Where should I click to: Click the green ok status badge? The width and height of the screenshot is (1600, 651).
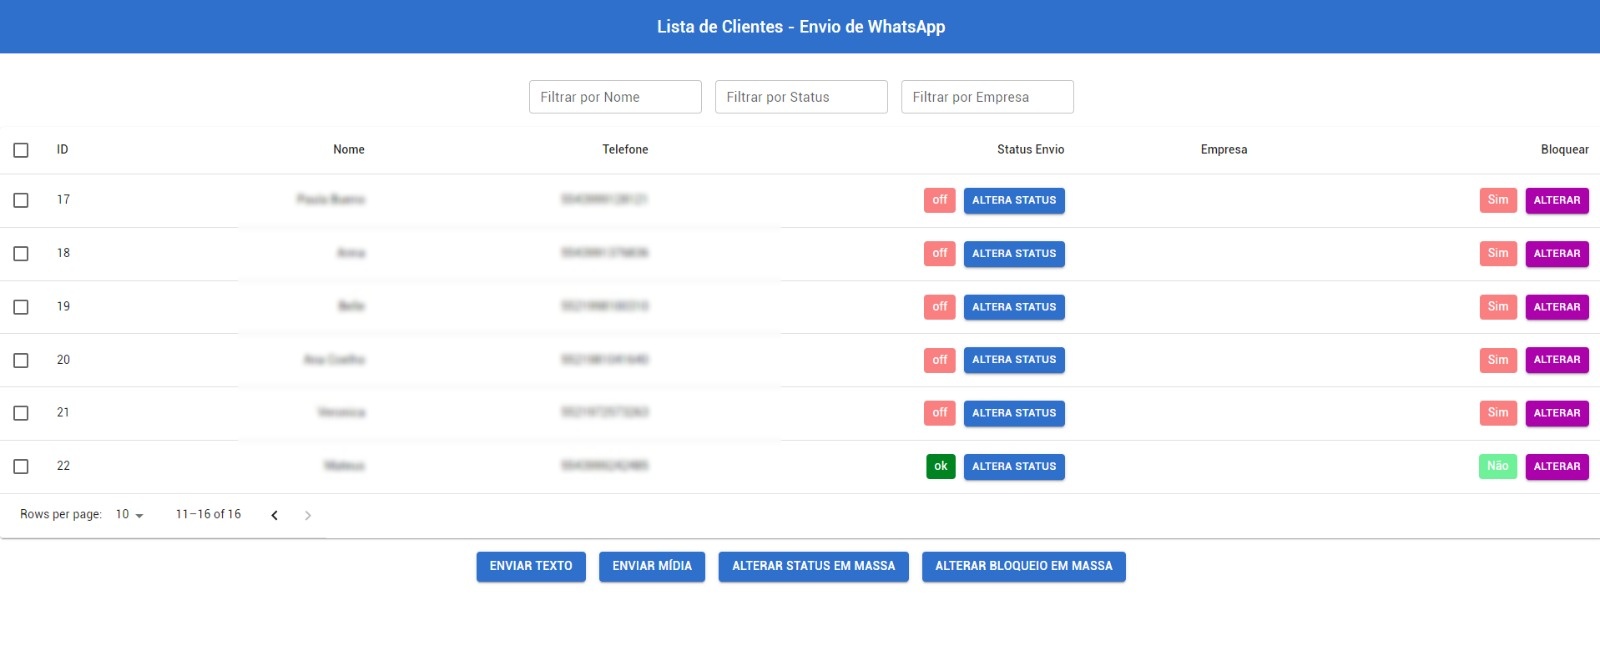(x=940, y=466)
